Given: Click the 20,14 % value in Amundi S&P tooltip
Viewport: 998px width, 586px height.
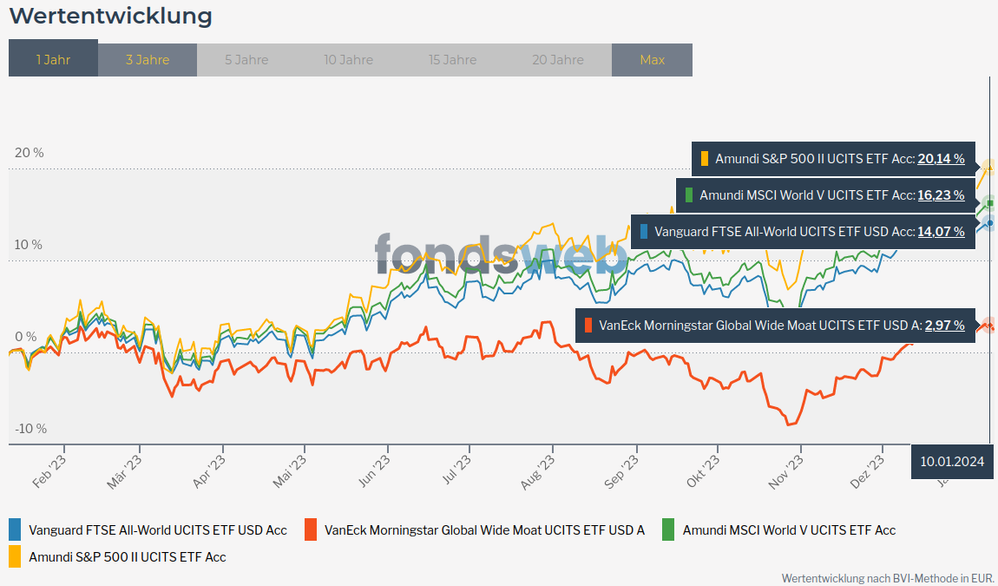Looking at the screenshot, I should point(941,159).
